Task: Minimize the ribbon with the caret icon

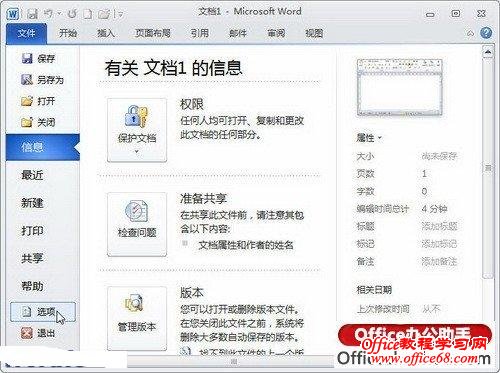Action: click(x=470, y=33)
